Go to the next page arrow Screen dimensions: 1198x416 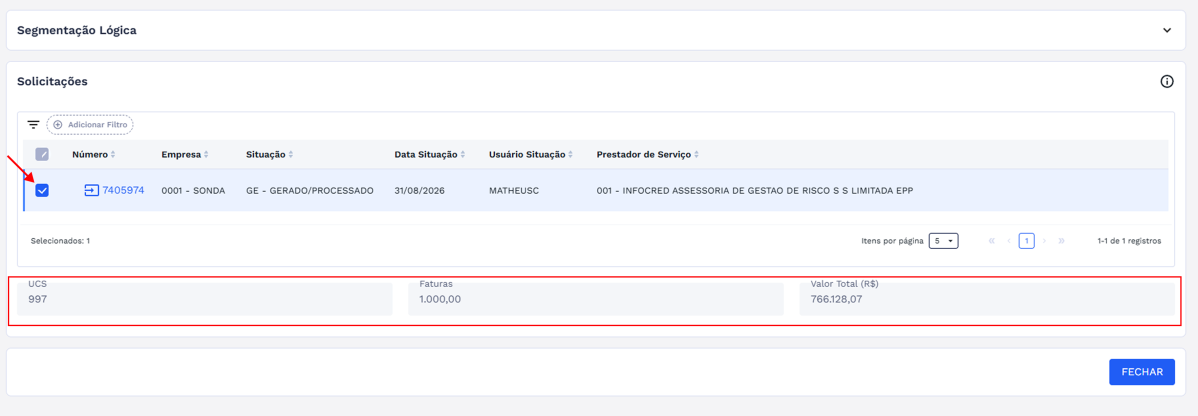click(1044, 241)
